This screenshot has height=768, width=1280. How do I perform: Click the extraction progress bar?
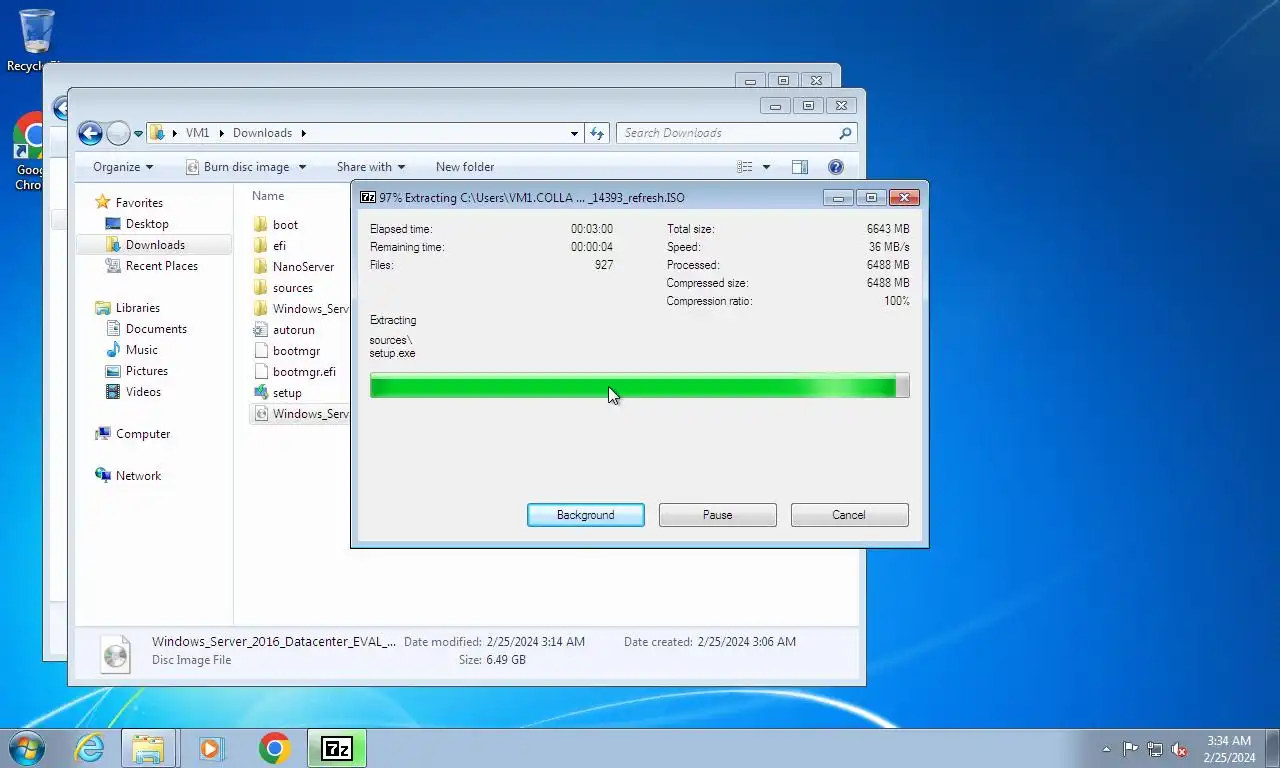639,386
